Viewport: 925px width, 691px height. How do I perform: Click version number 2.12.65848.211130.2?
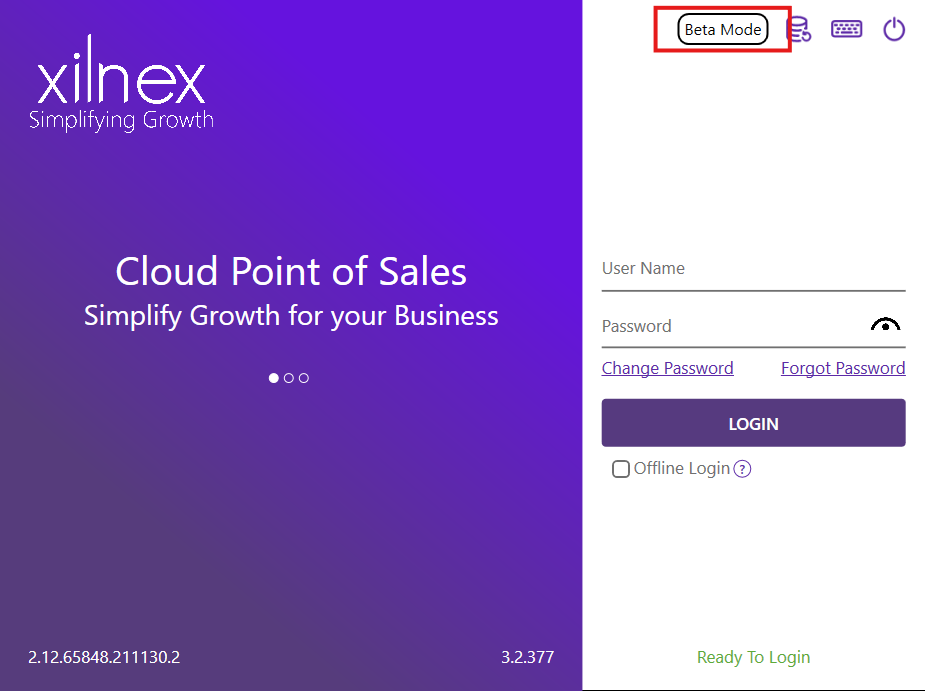pos(104,657)
